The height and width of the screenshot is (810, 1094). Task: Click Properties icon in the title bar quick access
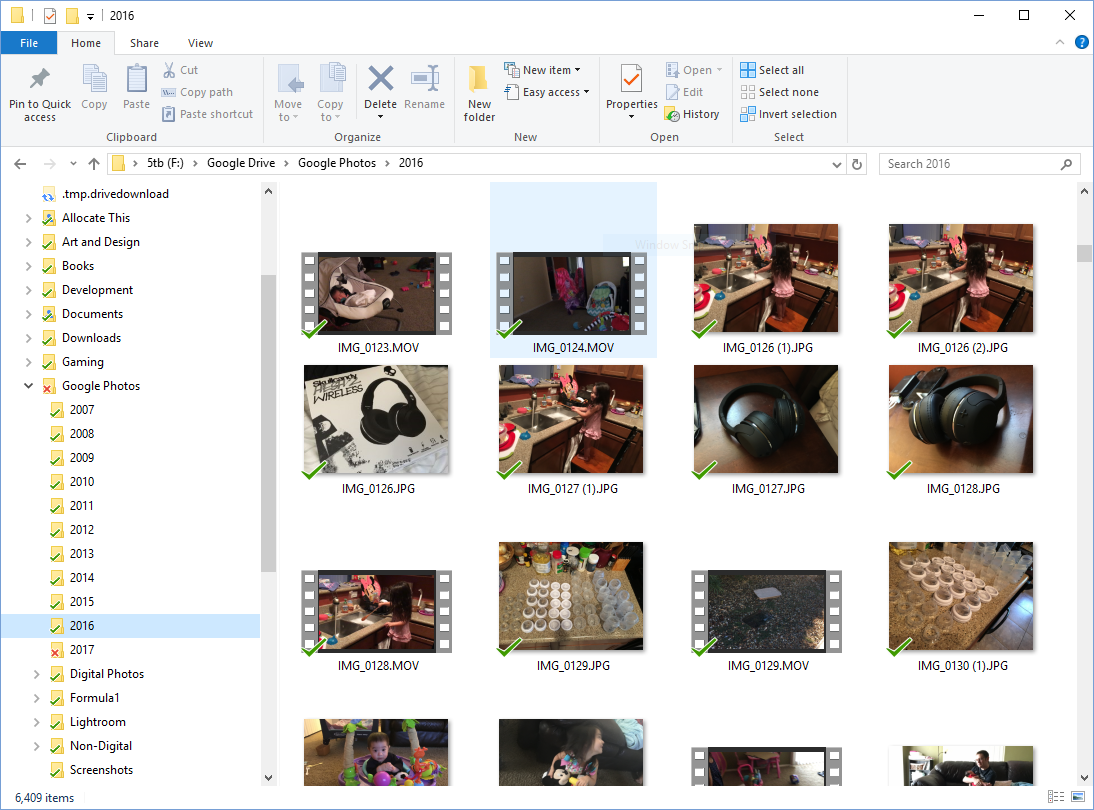coord(50,15)
